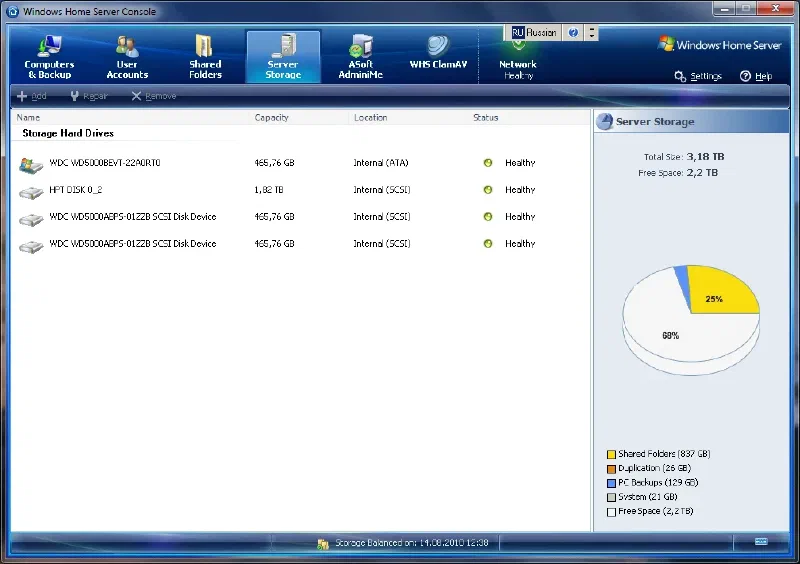
Task: Click the yellow 25% pie chart slice
Action: (x=717, y=293)
